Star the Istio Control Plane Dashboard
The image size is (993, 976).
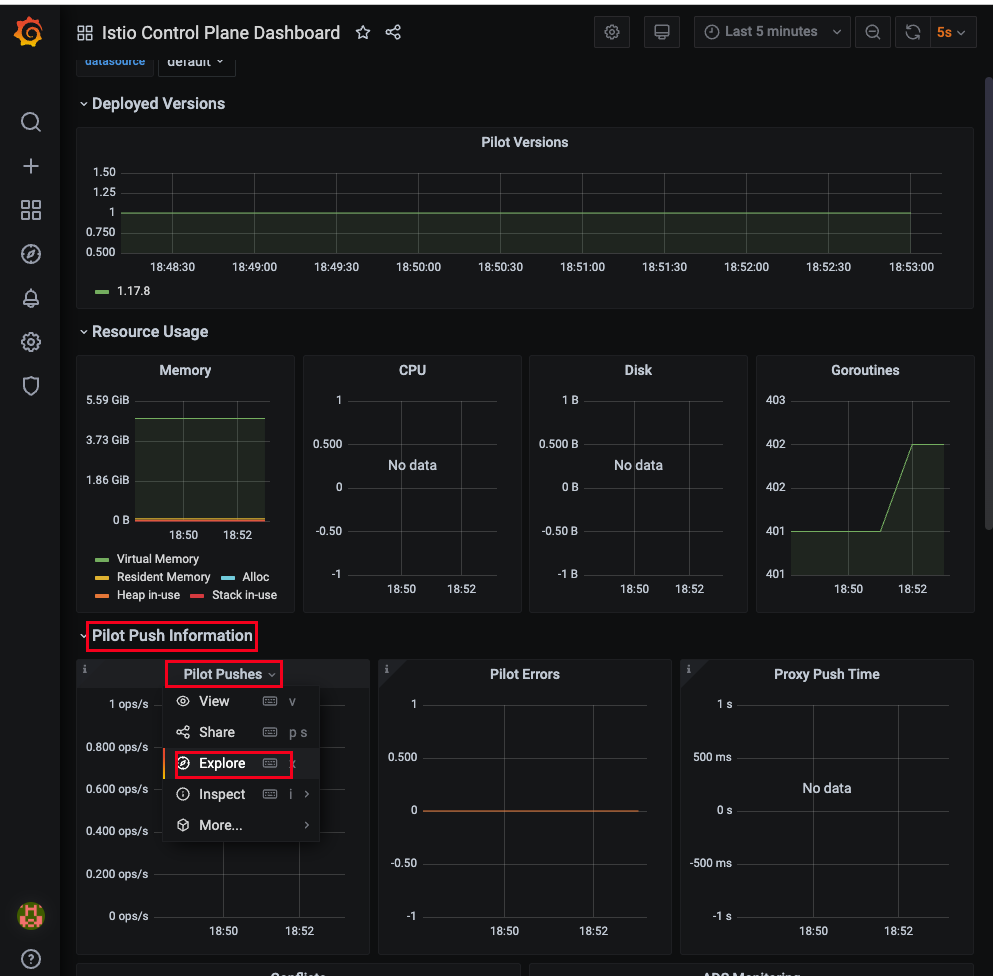coord(363,32)
